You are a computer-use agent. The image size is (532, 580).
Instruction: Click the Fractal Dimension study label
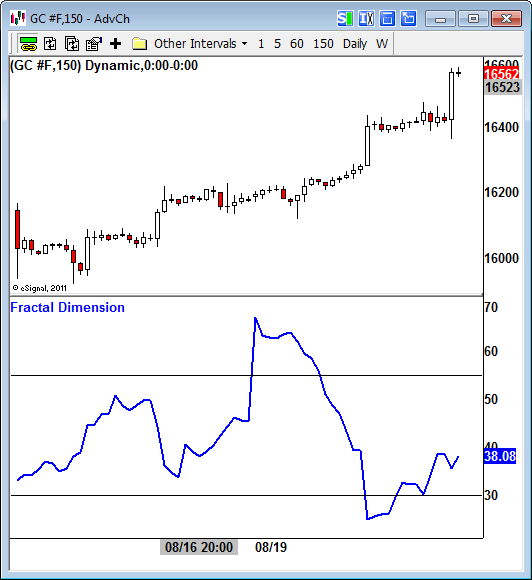pyautogui.click(x=67, y=307)
